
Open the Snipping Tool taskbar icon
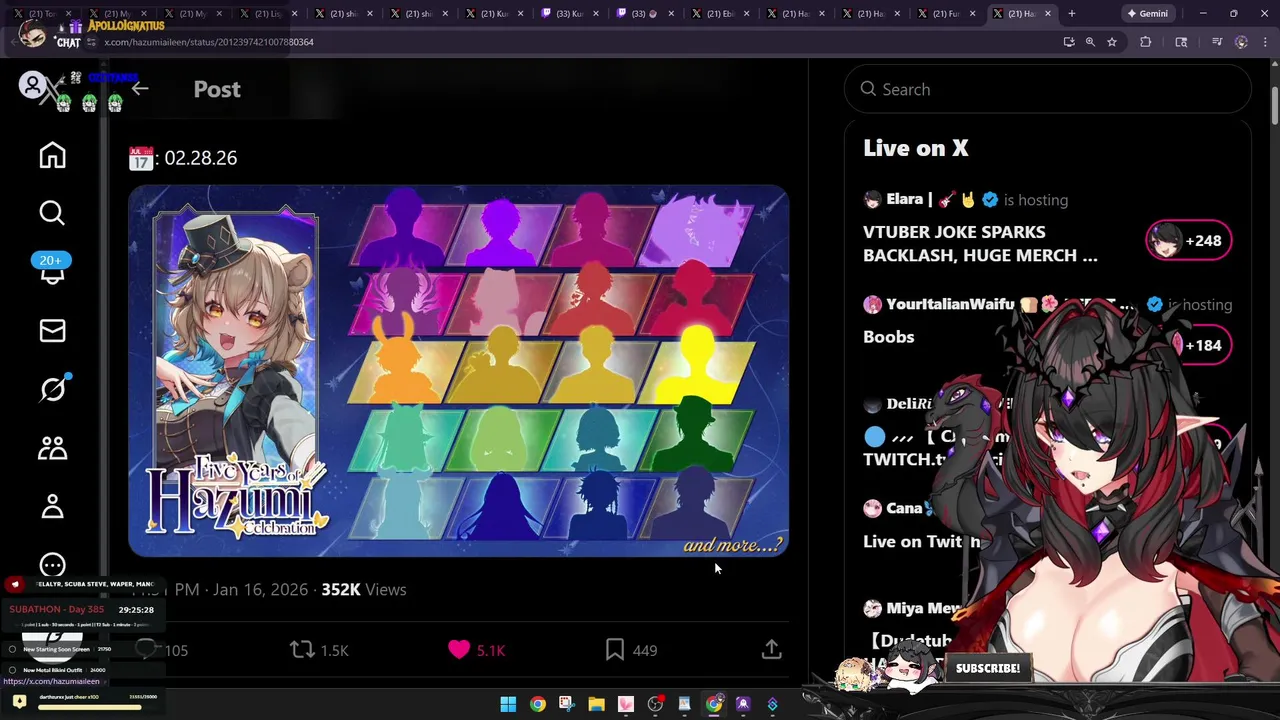[566, 705]
